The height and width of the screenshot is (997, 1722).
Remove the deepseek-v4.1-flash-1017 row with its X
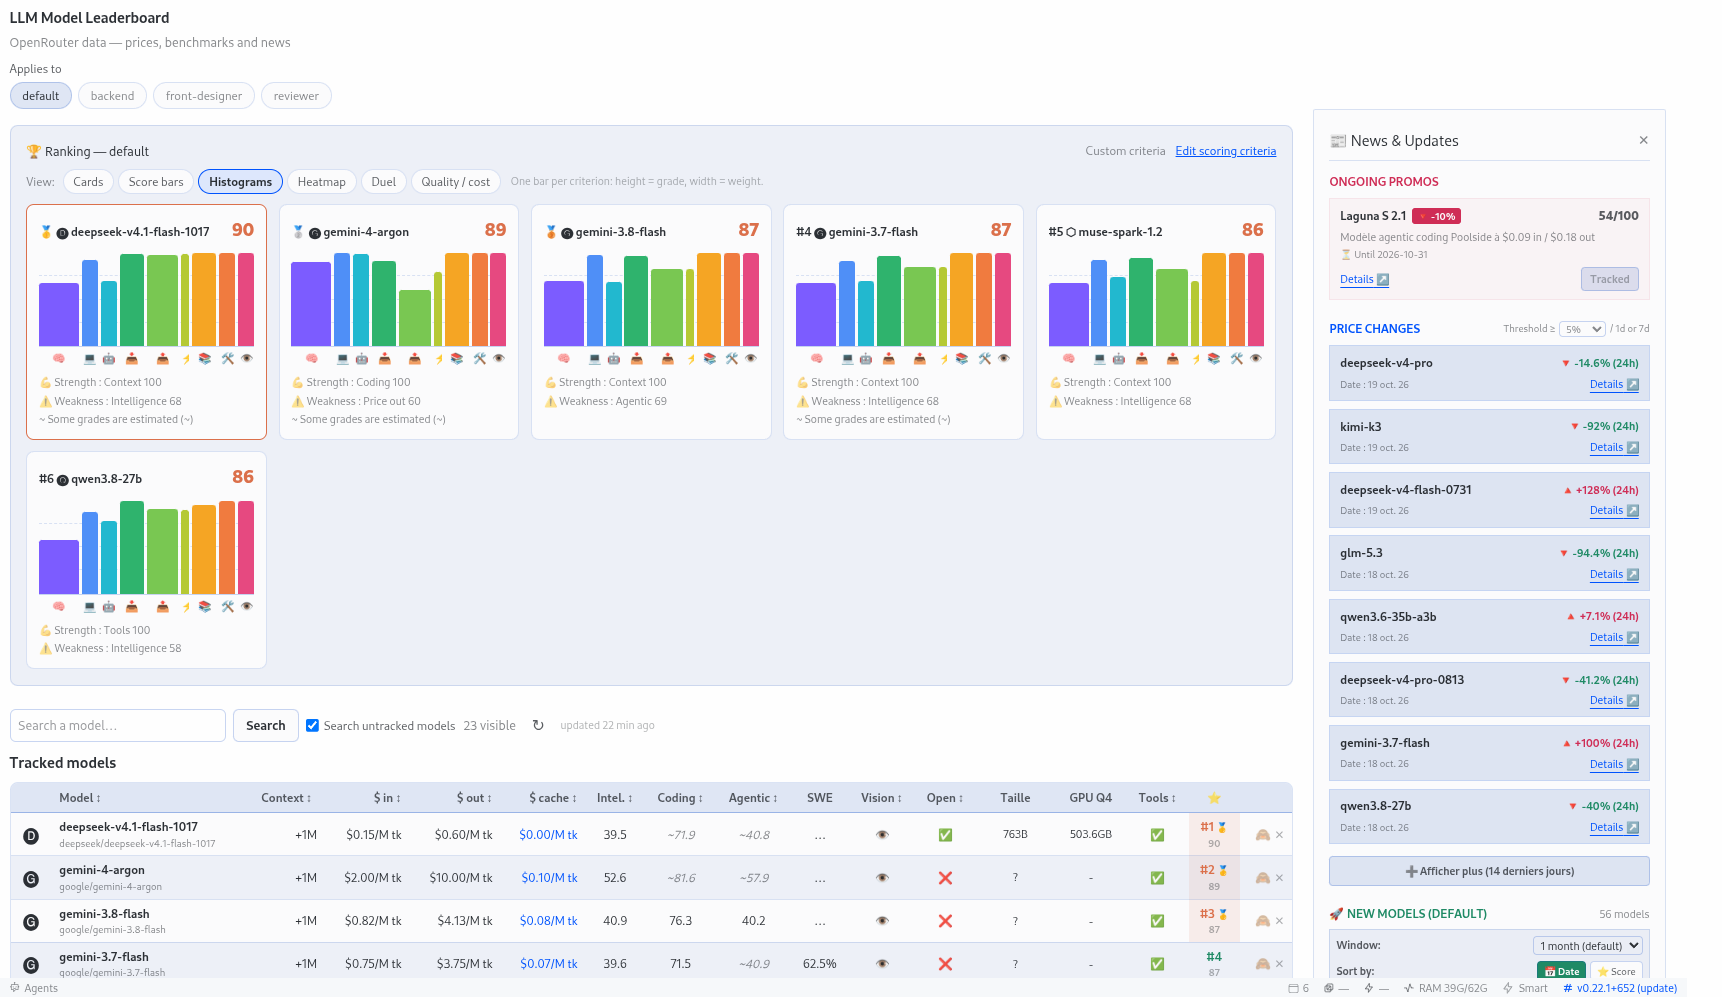1279,835
